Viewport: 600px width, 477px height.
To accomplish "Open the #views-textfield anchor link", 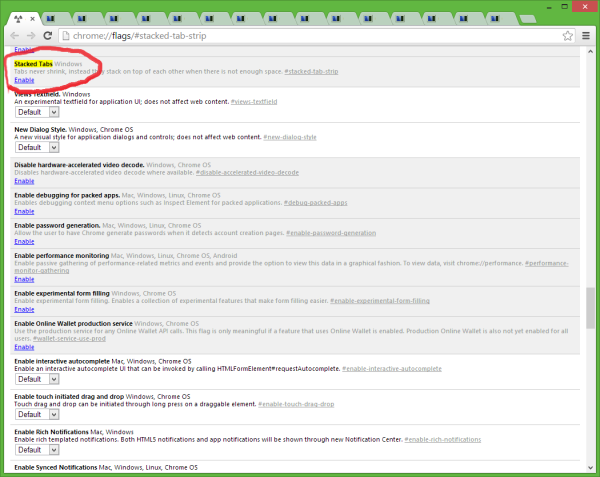I will [x=254, y=102].
